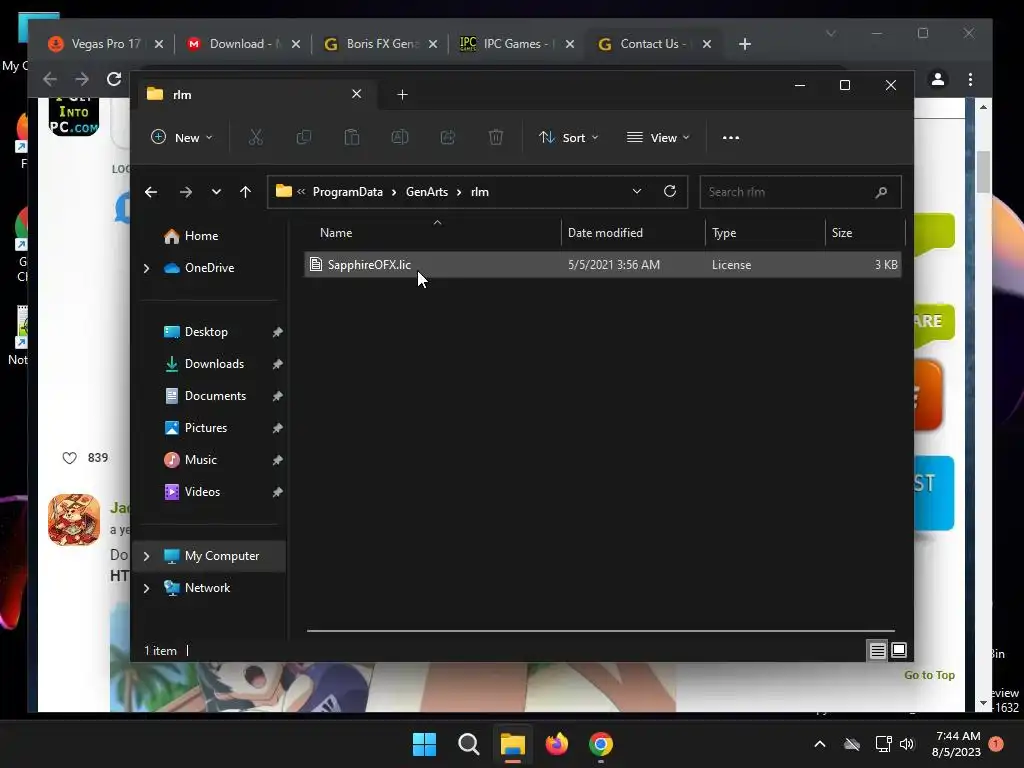The height and width of the screenshot is (768, 1024).
Task: Click the Cut scissors icon in toolbar
Action: coord(255,138)
